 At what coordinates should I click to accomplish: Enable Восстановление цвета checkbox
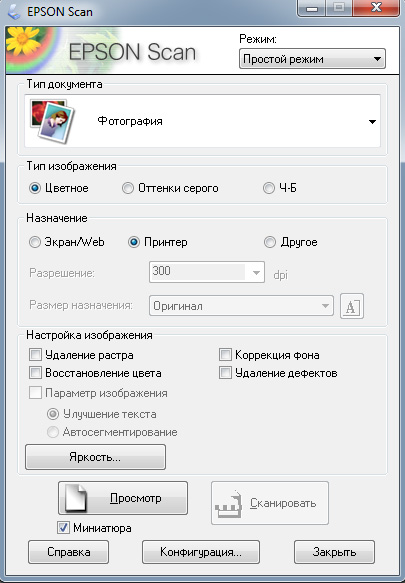[35, 373]
